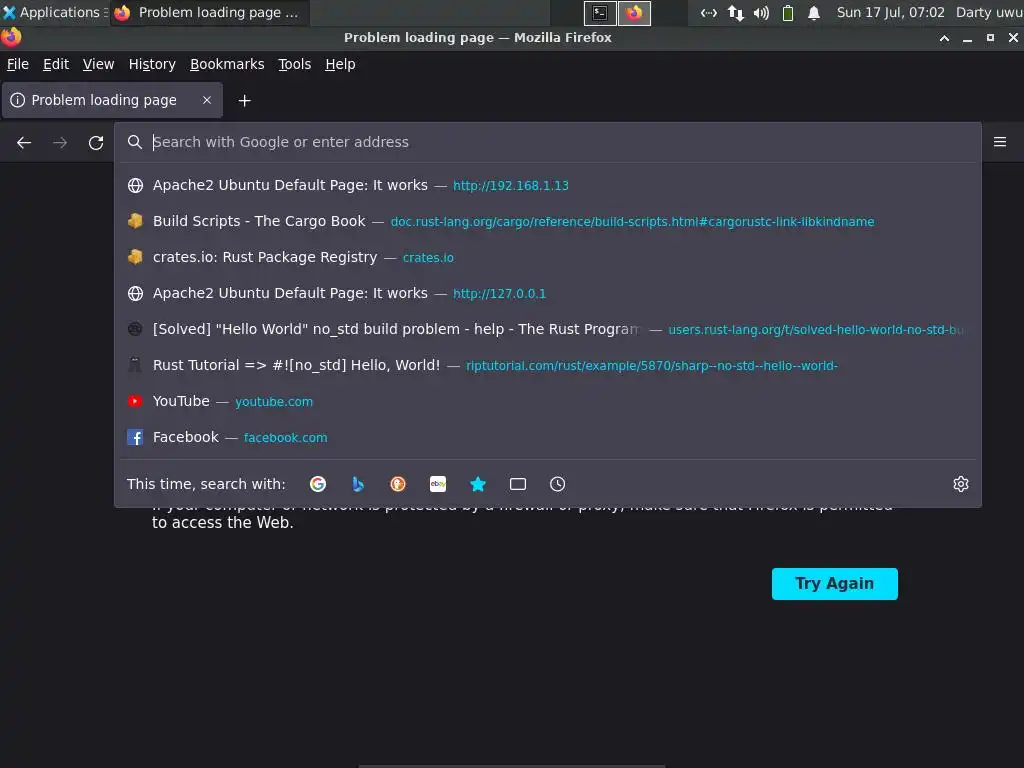Click the magnifier icon in address bar
The height and width of the screenshot is (768, 1024).
135,142
